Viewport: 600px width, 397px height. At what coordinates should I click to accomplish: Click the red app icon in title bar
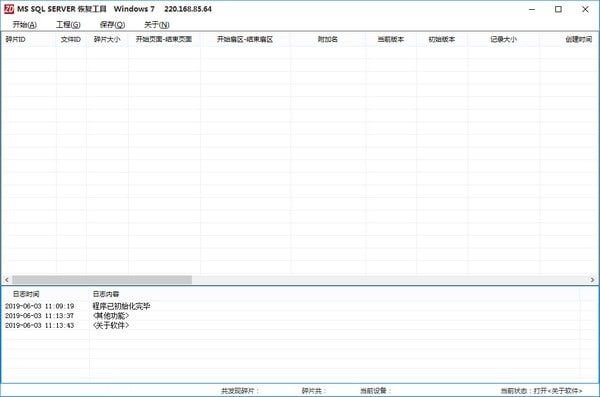9,9
